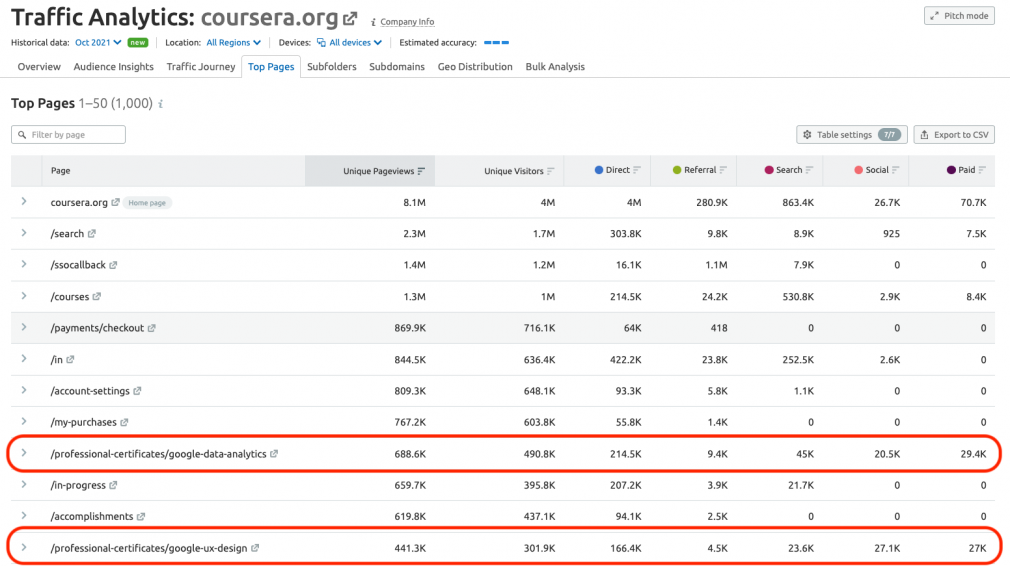The image size is (1010, 566).
Task: Open external link icon beside /in
Action: tap(70, 359)
